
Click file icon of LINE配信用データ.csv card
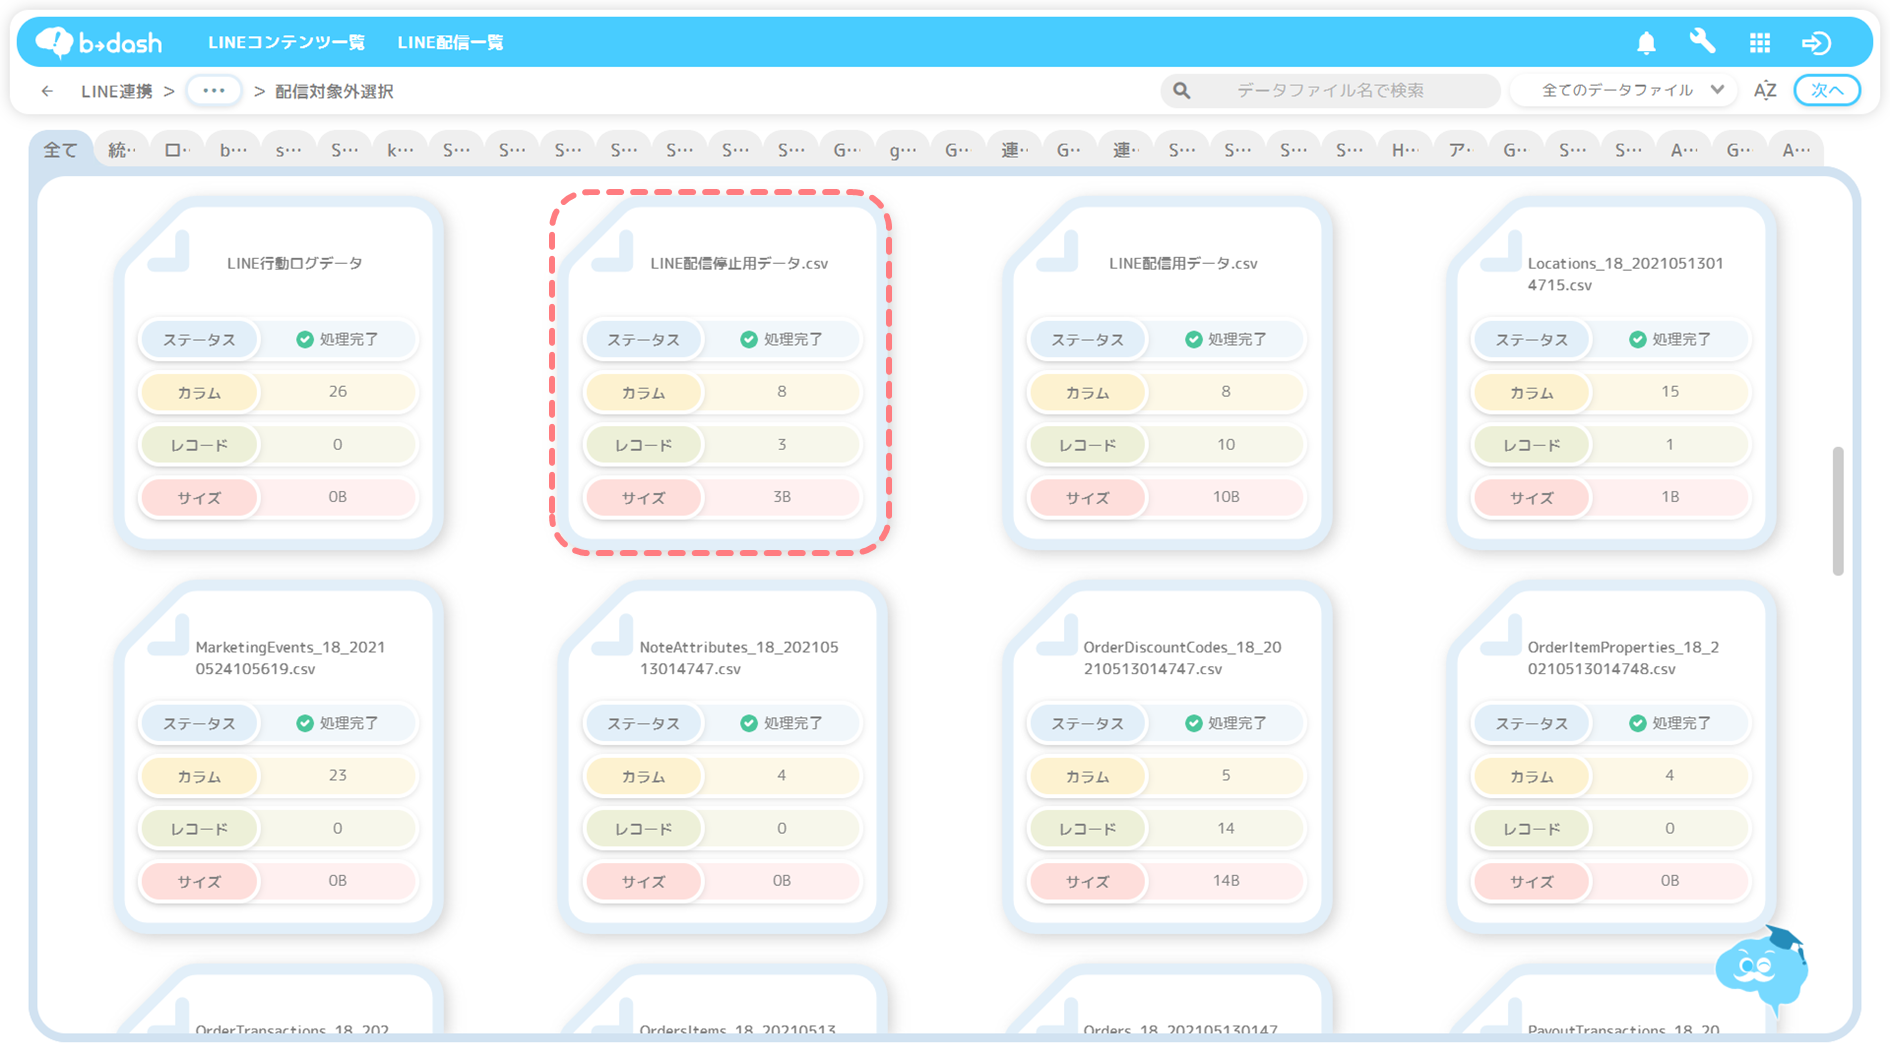pos(1058,251)
